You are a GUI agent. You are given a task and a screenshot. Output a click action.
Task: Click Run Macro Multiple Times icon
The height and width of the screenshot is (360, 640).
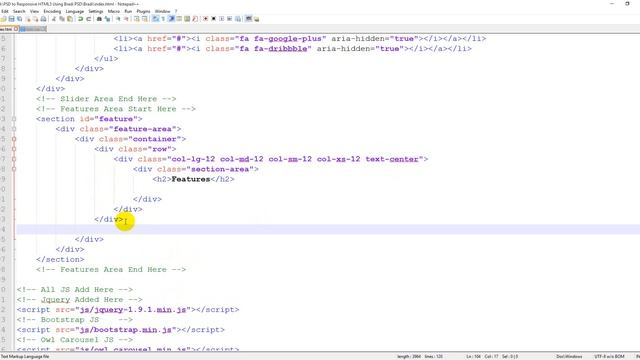229,19
